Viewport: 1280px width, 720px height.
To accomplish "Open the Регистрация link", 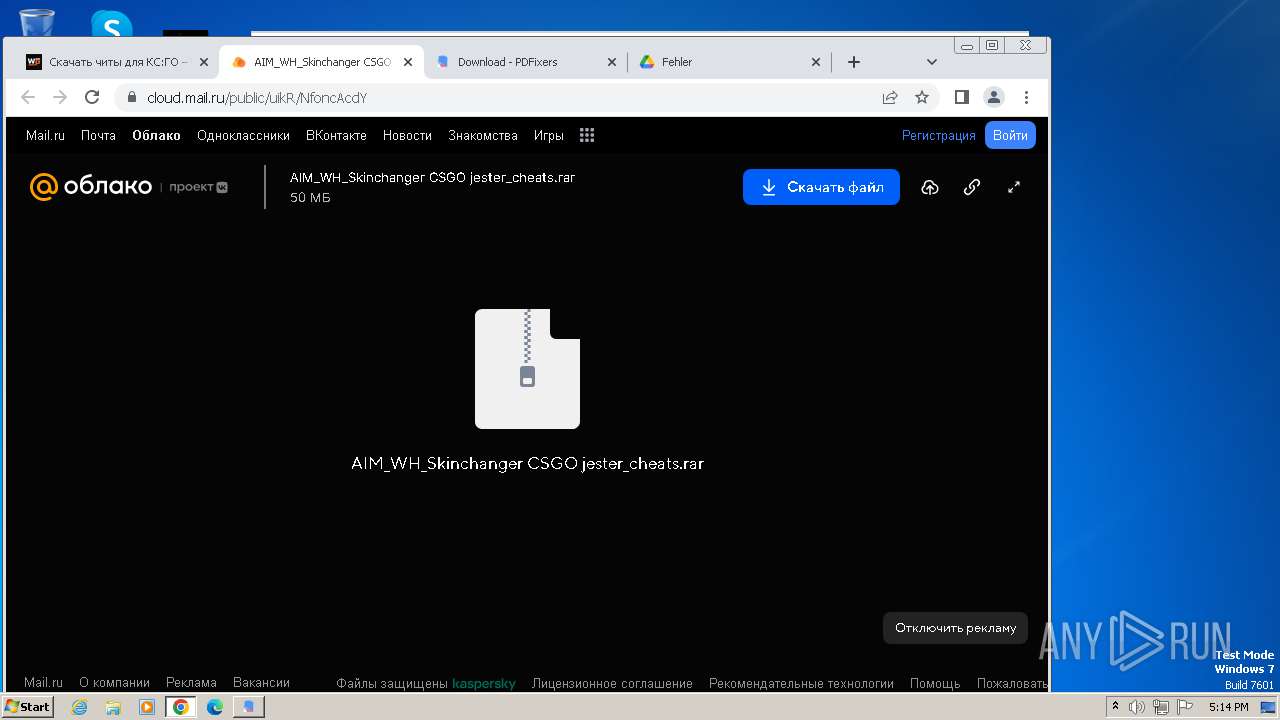I will pos(939,135).
